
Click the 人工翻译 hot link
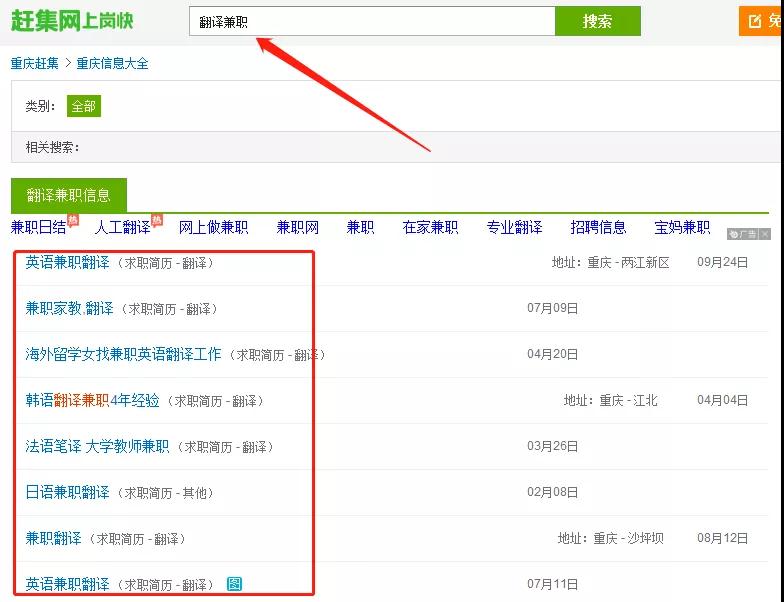click(x=122, y=228)
